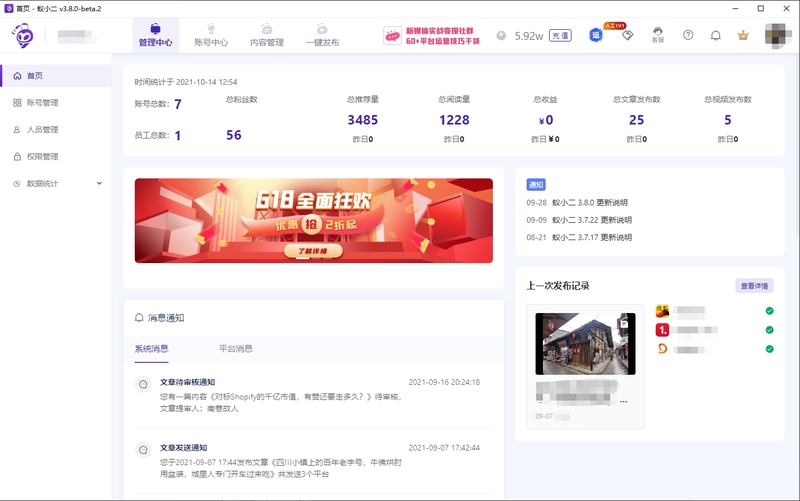Click the ant mascot logo

(23, 35)
